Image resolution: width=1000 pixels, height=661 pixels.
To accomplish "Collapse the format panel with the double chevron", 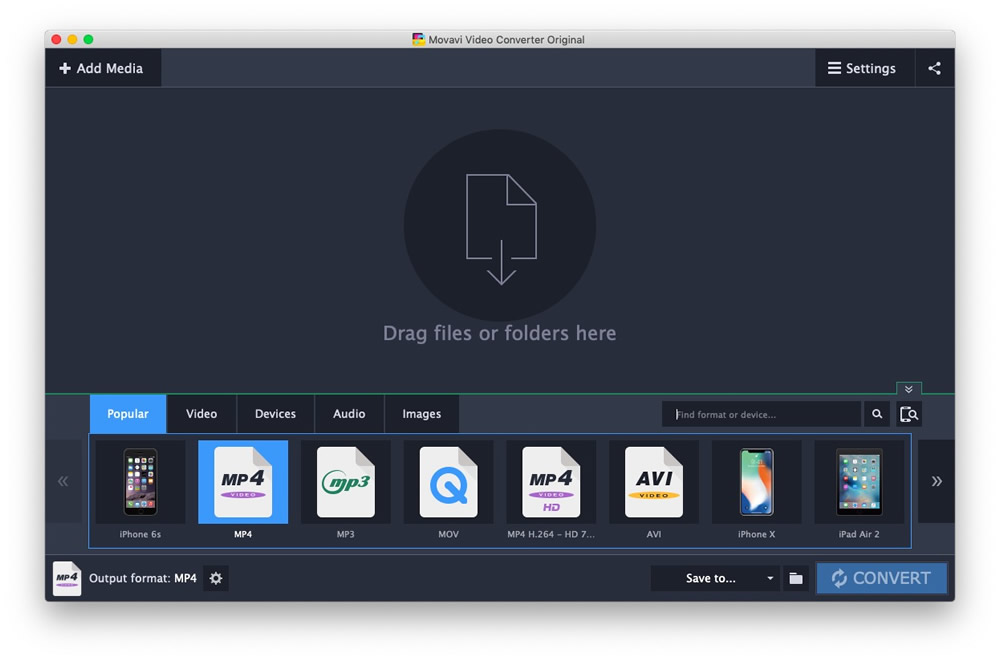I will point(908,389).
